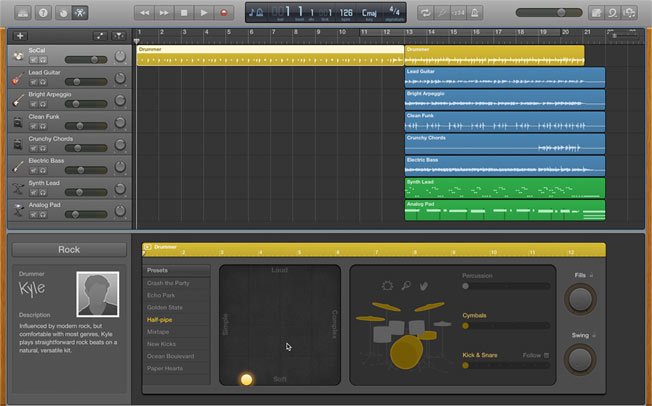
Task: Choose the Crash the Party preset
Action: click(168, 283)
